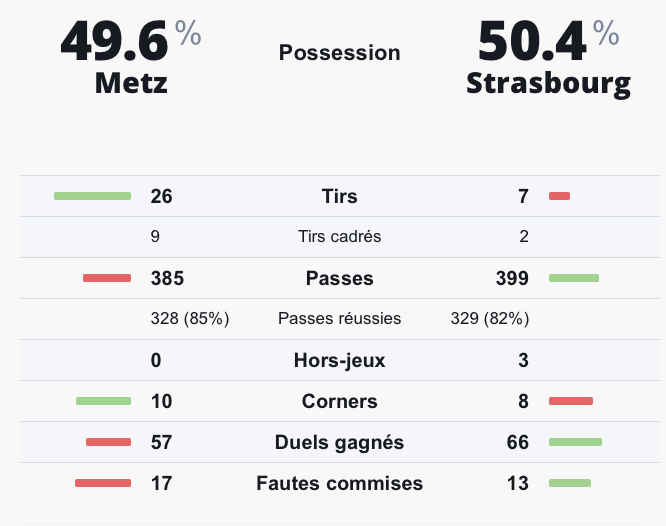Click Strasbourg's green Duels gagnés bar

pyautogui.click(x=576, y=442)
